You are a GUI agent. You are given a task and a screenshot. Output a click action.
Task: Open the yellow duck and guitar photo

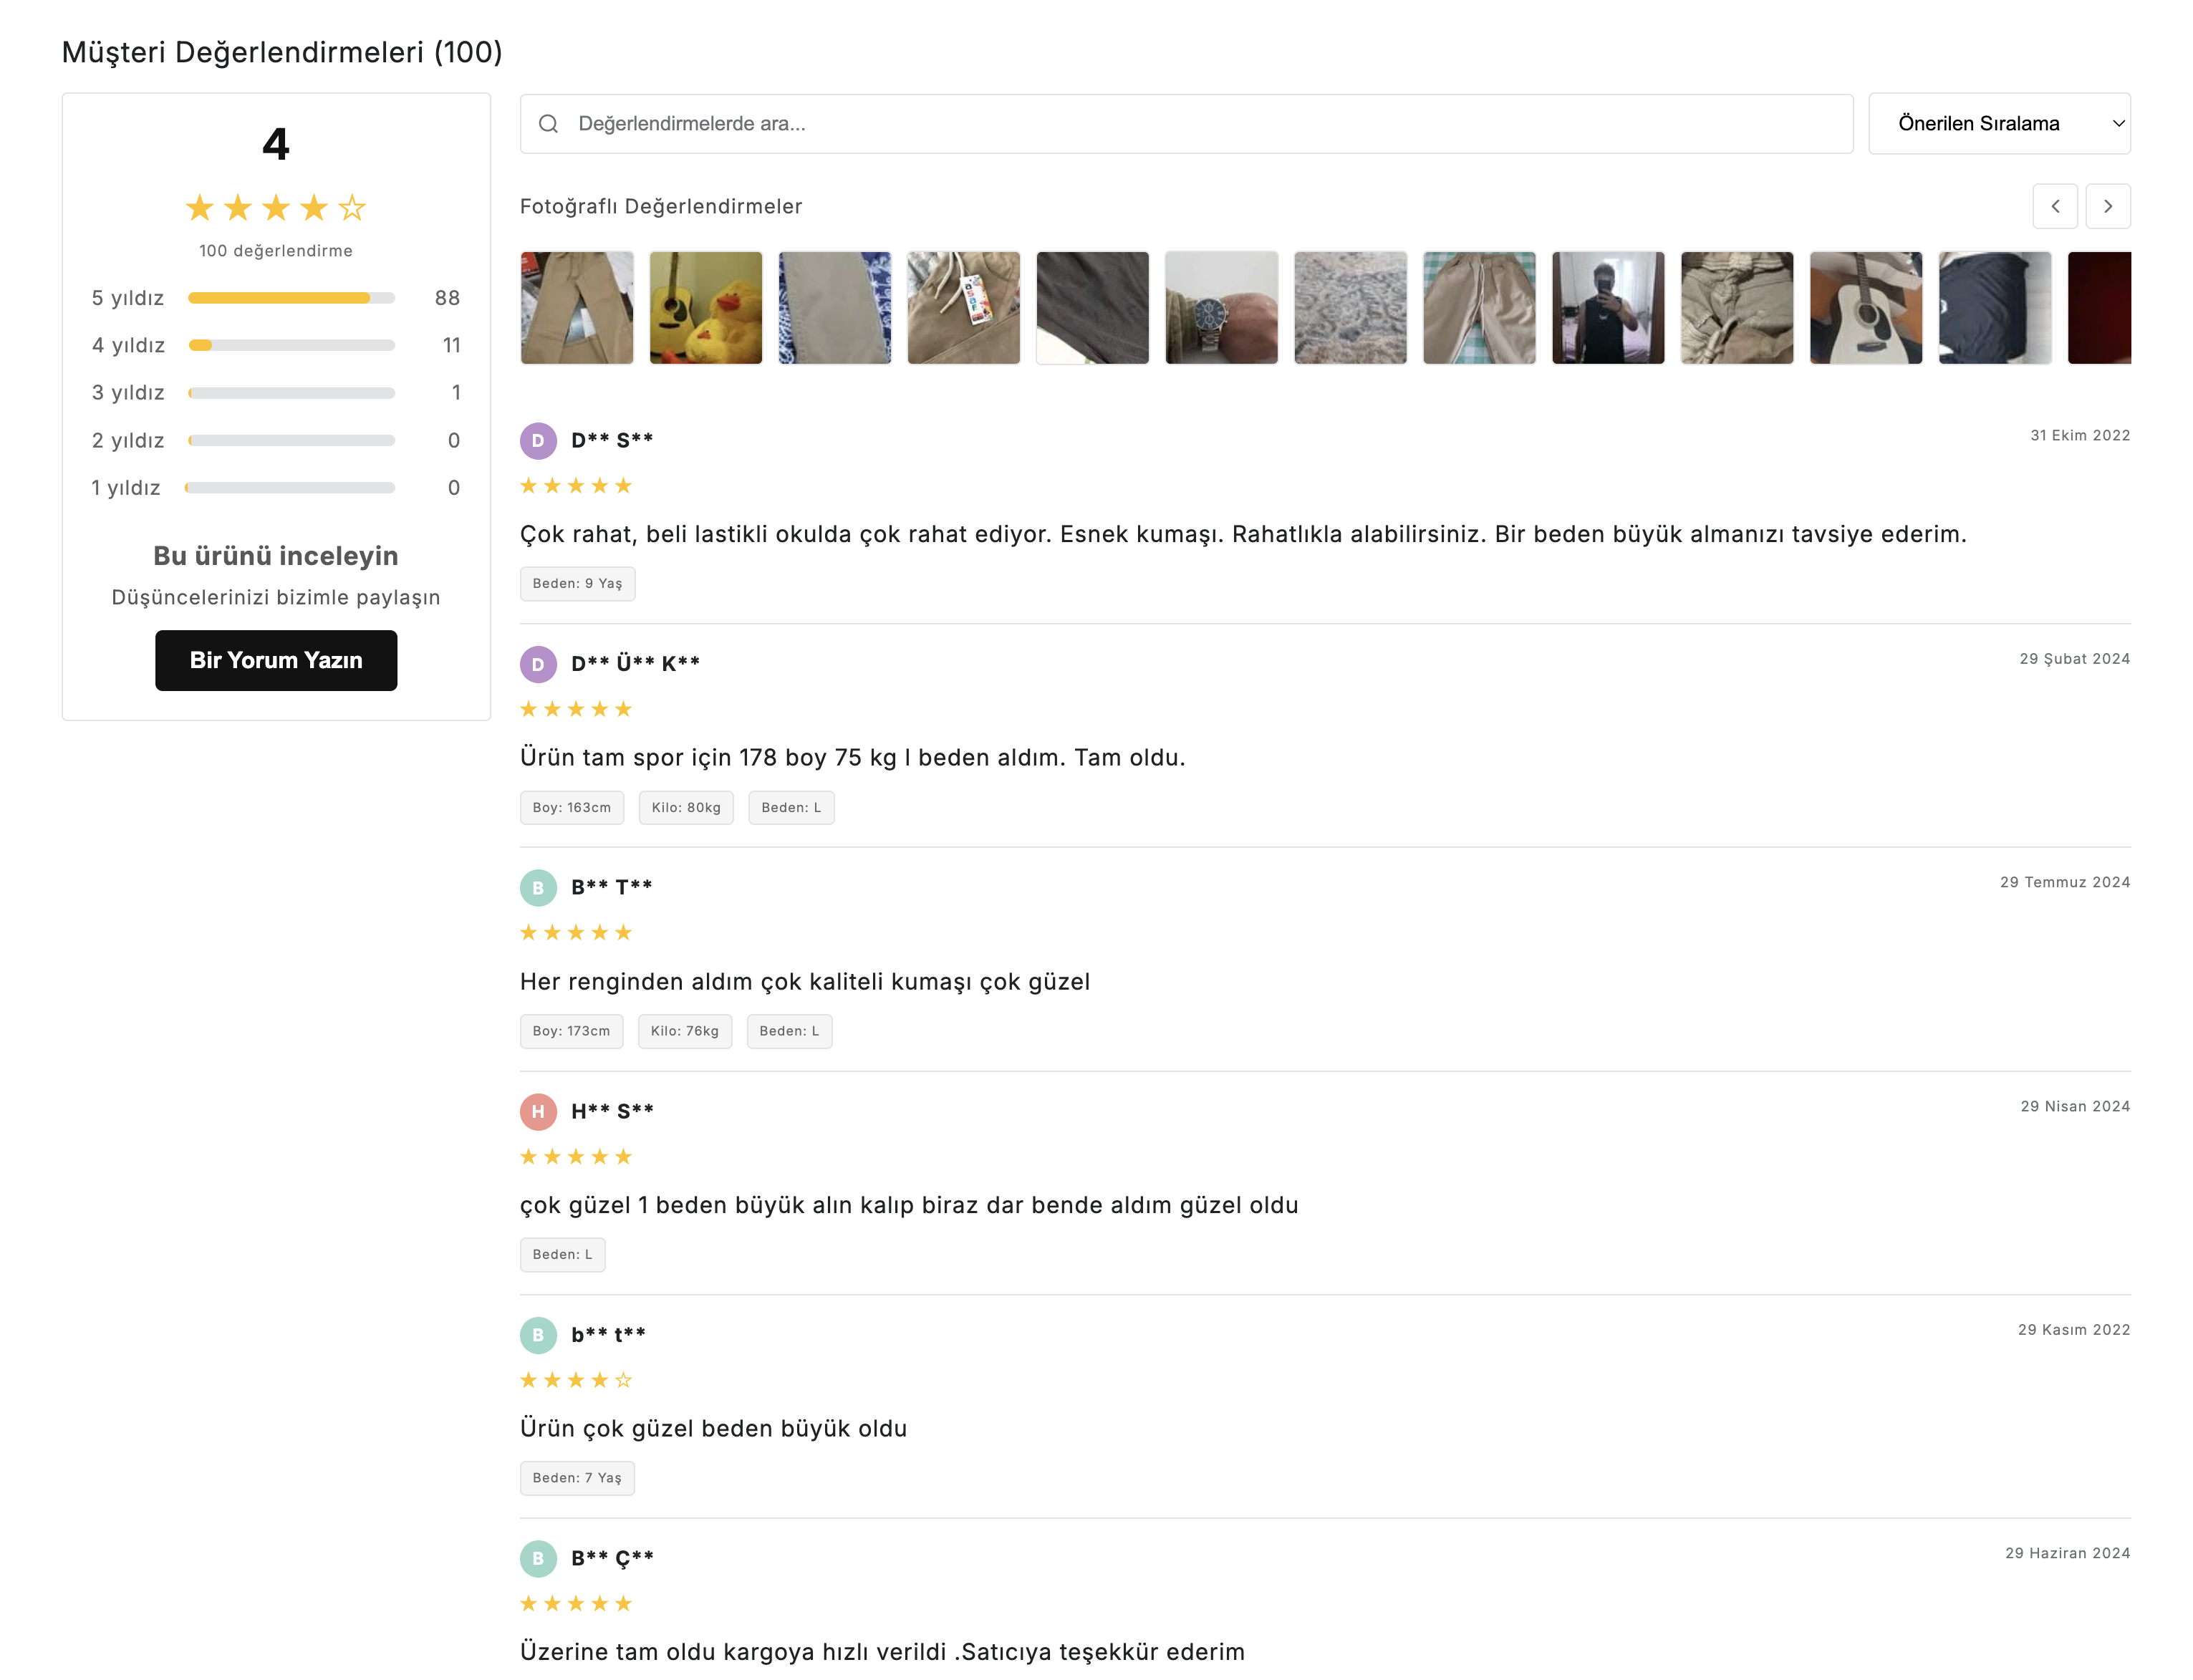[705, 308]
